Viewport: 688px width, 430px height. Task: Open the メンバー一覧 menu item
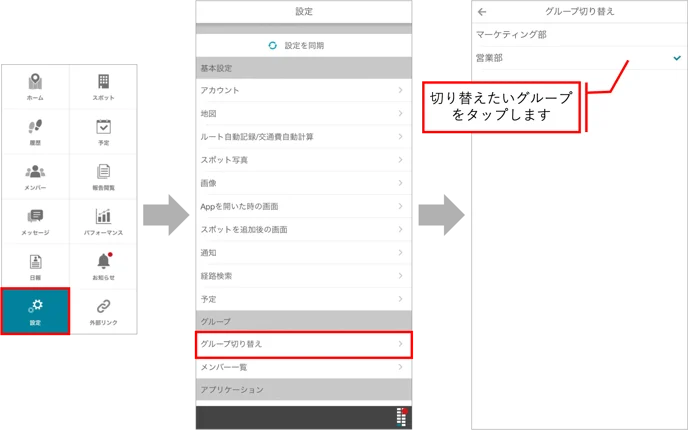(304, 367)
